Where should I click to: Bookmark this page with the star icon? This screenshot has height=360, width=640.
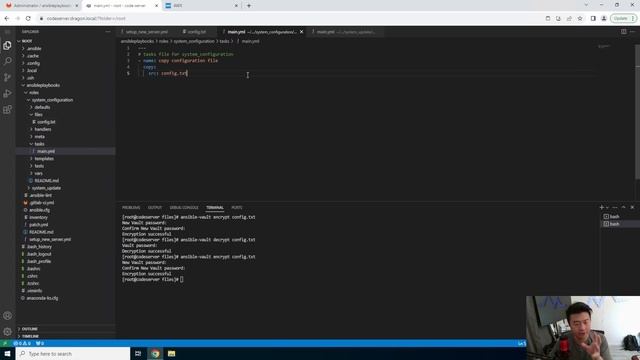[580, 18]
